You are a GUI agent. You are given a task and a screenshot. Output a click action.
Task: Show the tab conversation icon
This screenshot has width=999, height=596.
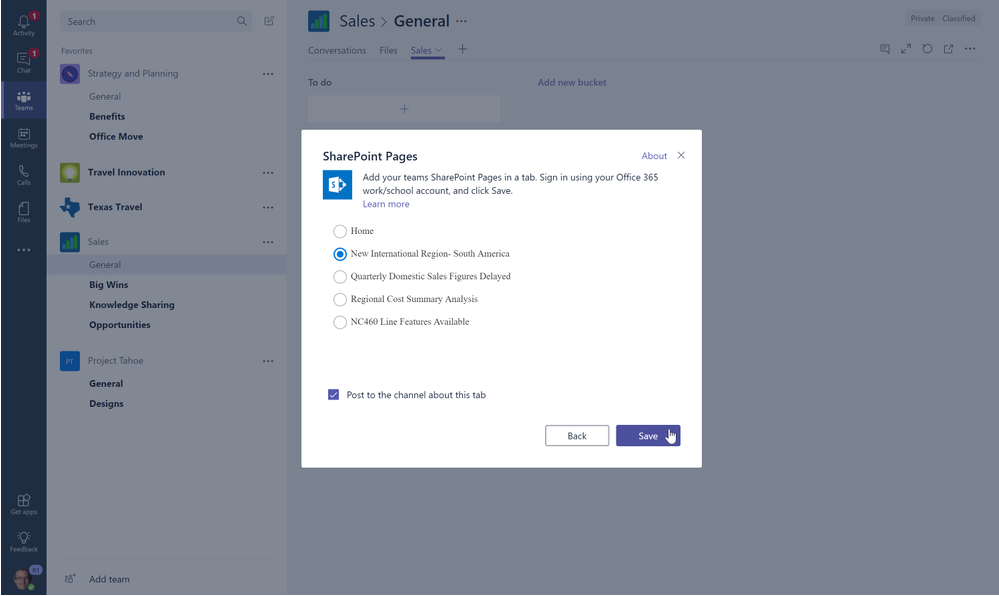(x=885, y=49)
